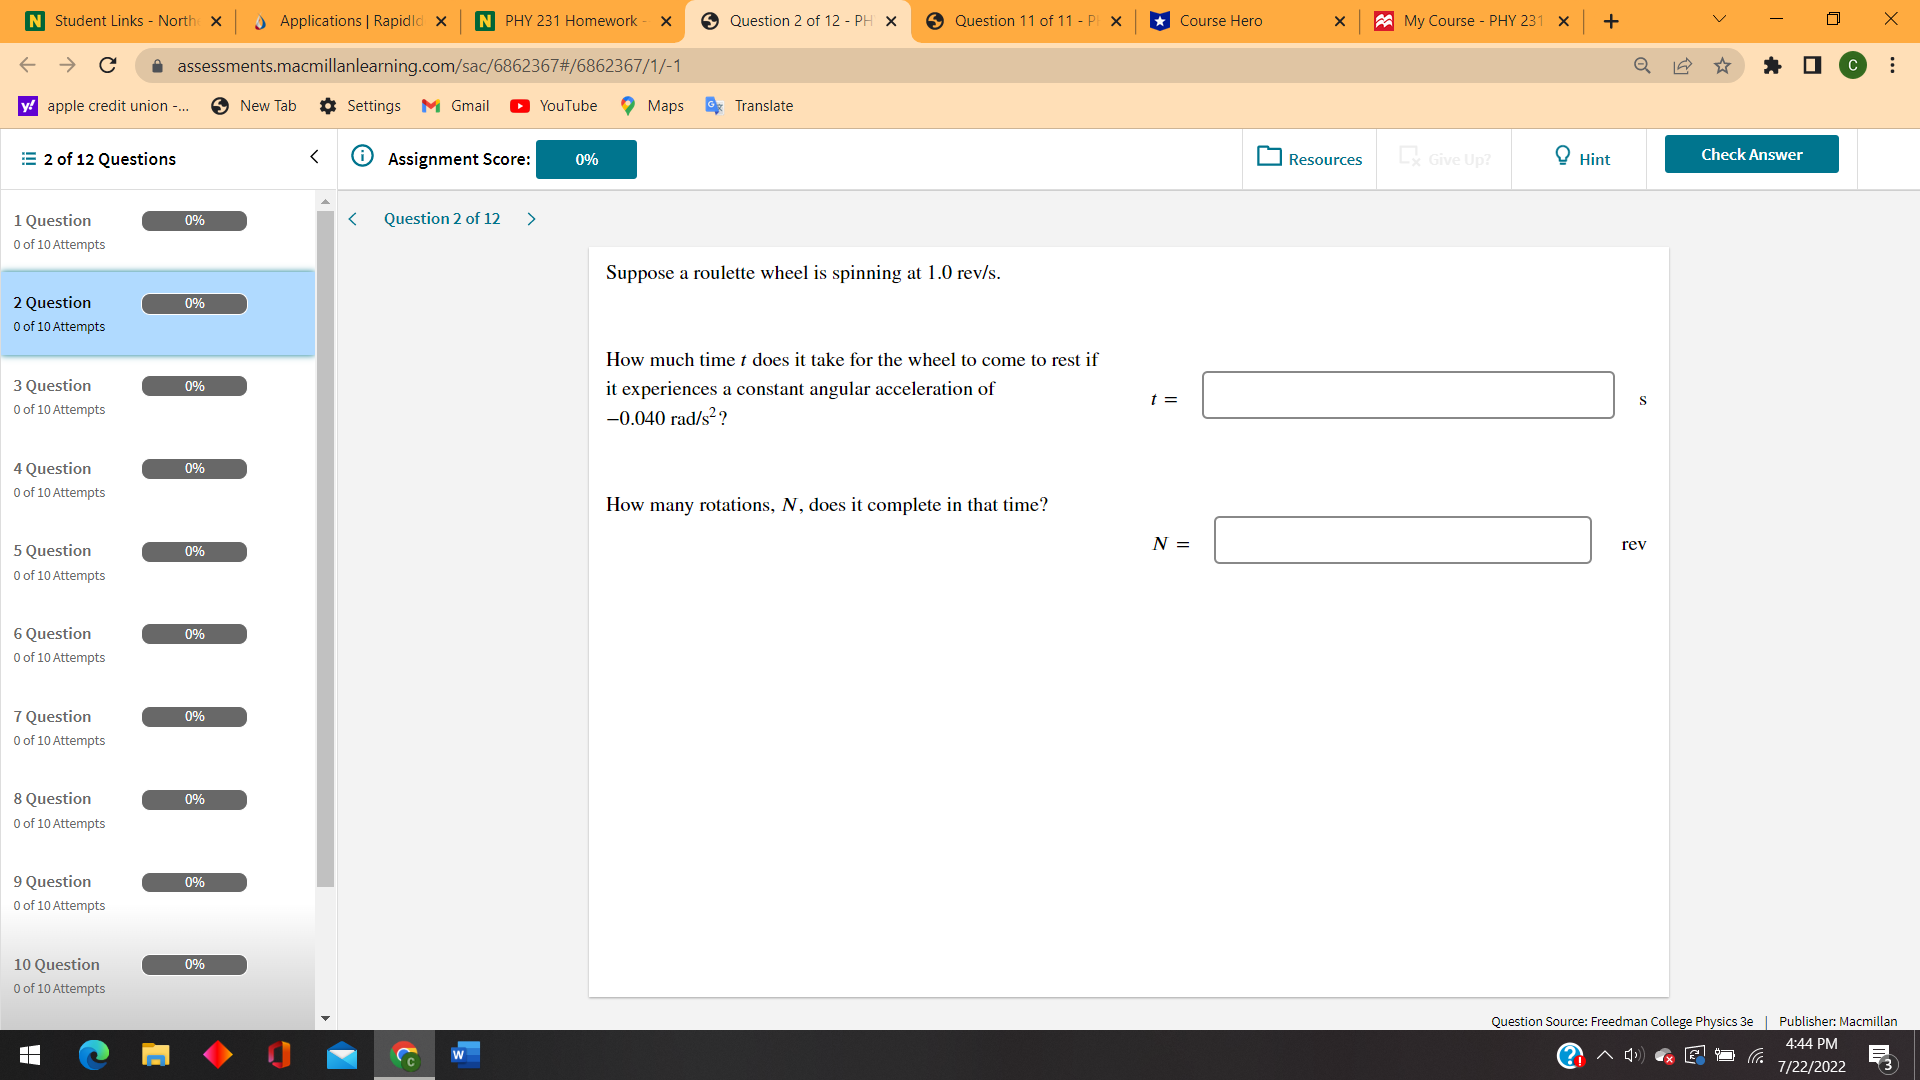
Task: Click inside the t input field
Action: click(x=1408, y=395)
